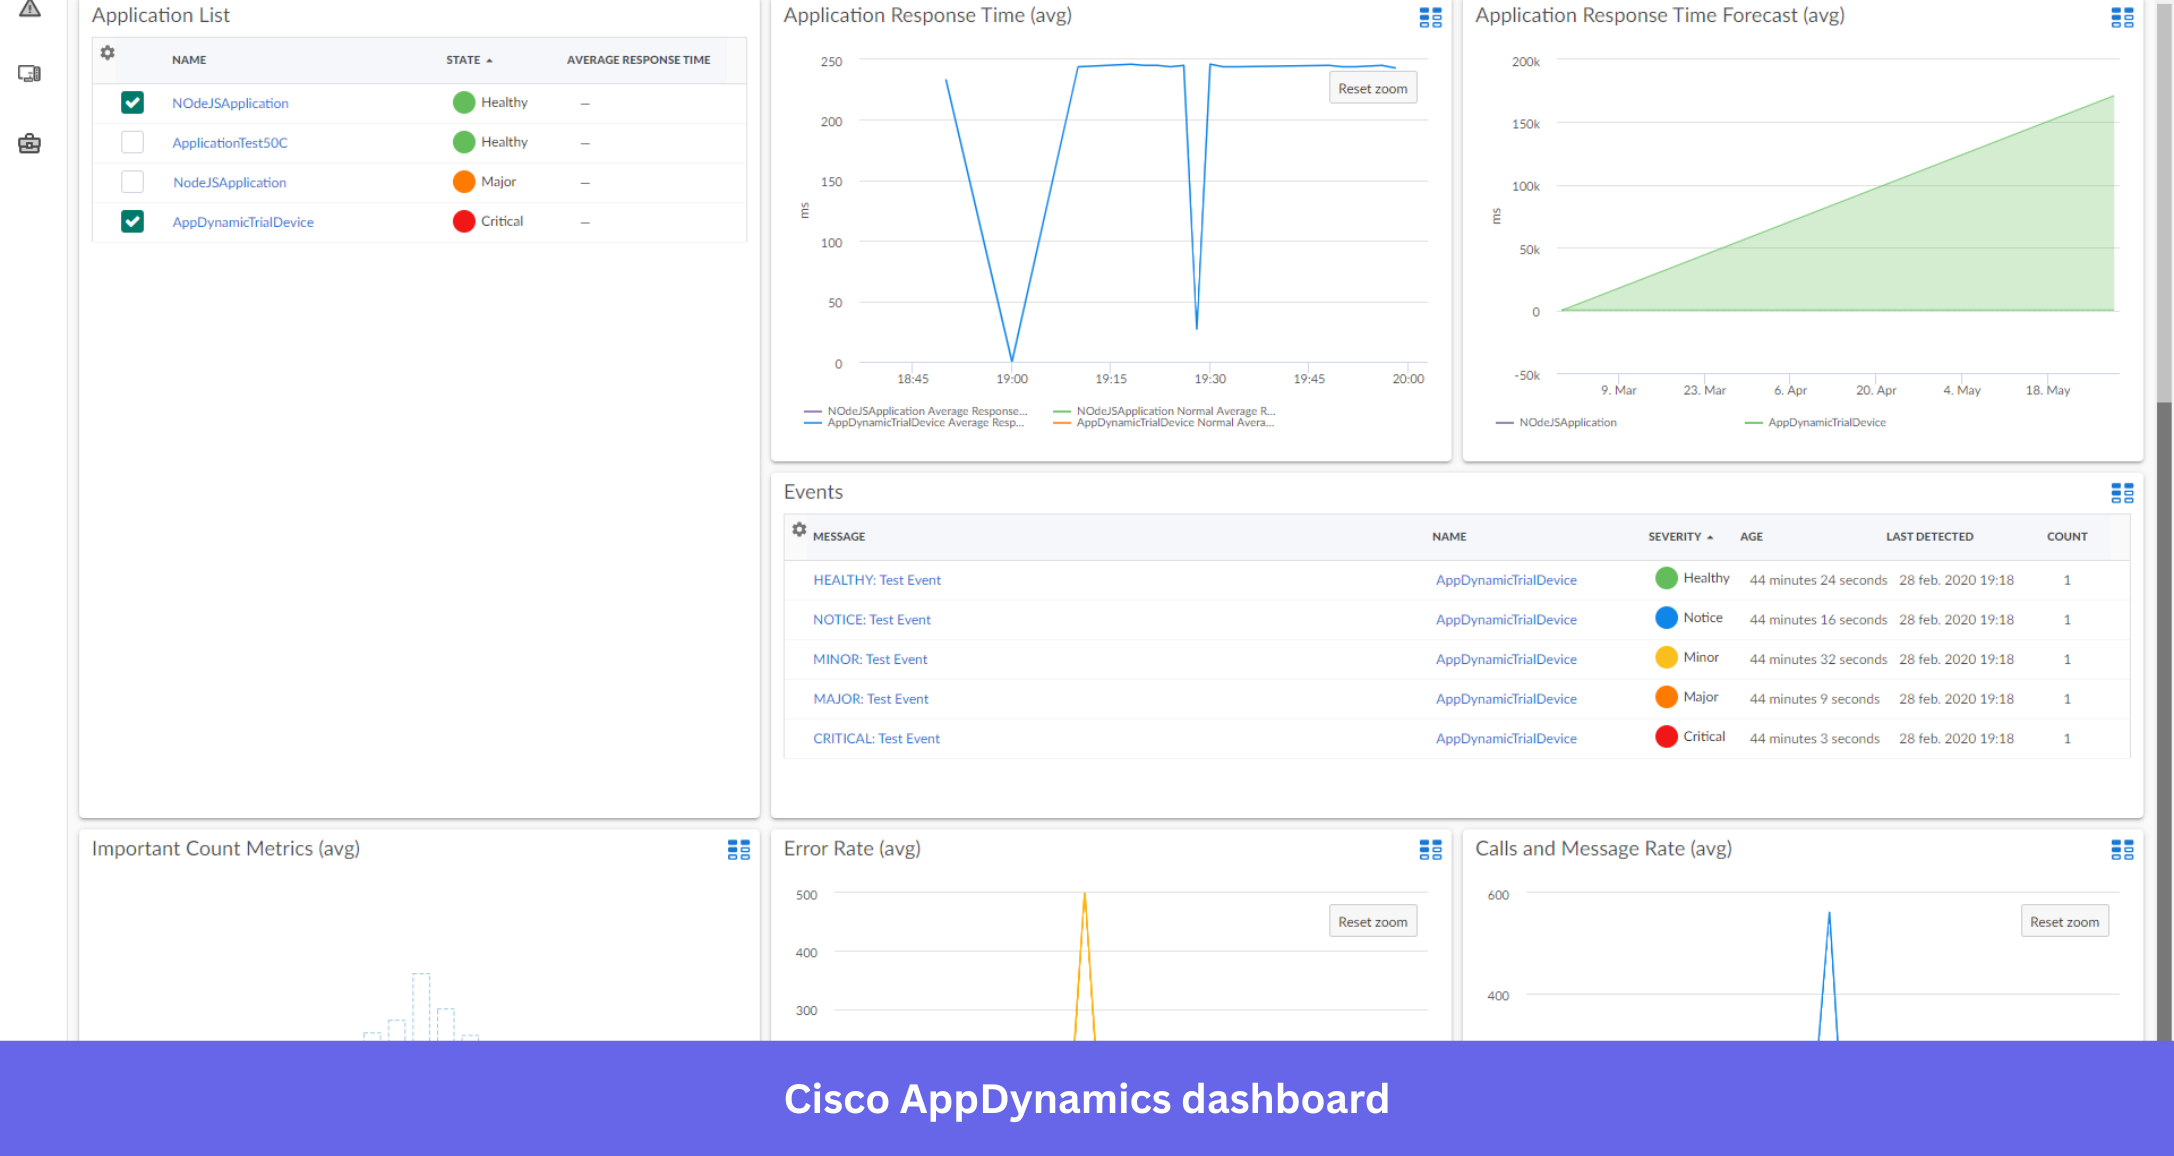Image resolution: width=2174 pixels, height=1156 pixels.
Task: Uncheck the AppDynamicTrialDevice checkbox
Action: pyautogui.click(x=132, y=221)
